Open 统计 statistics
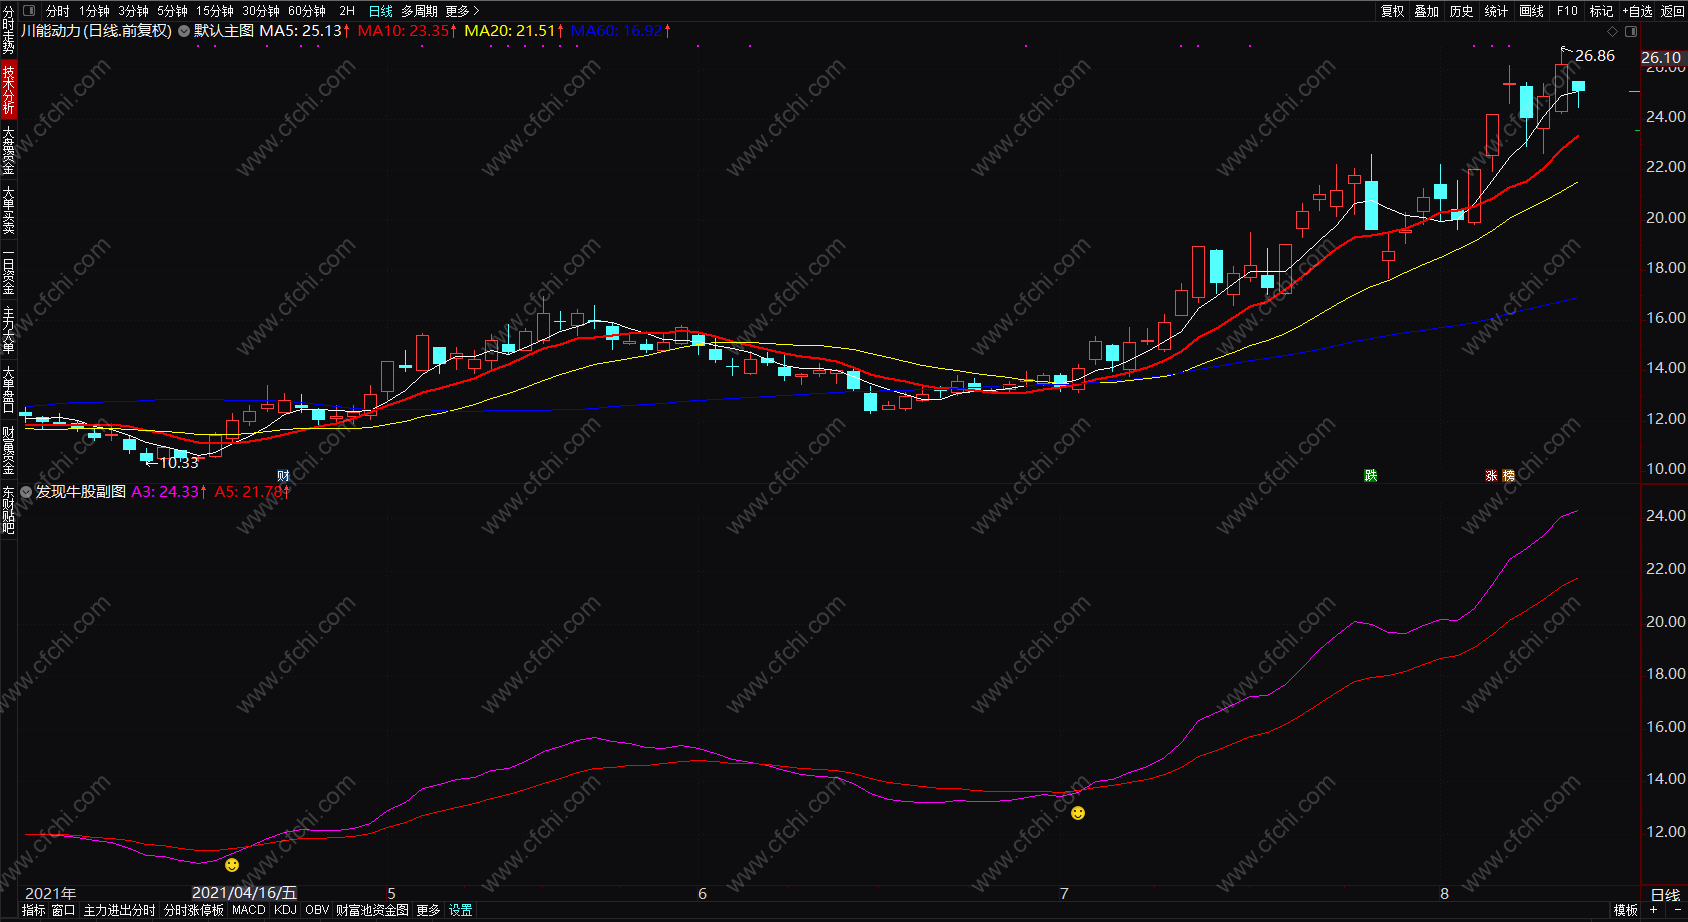The width and height of the screenshot is (1688, 922). pos(1496,11)
